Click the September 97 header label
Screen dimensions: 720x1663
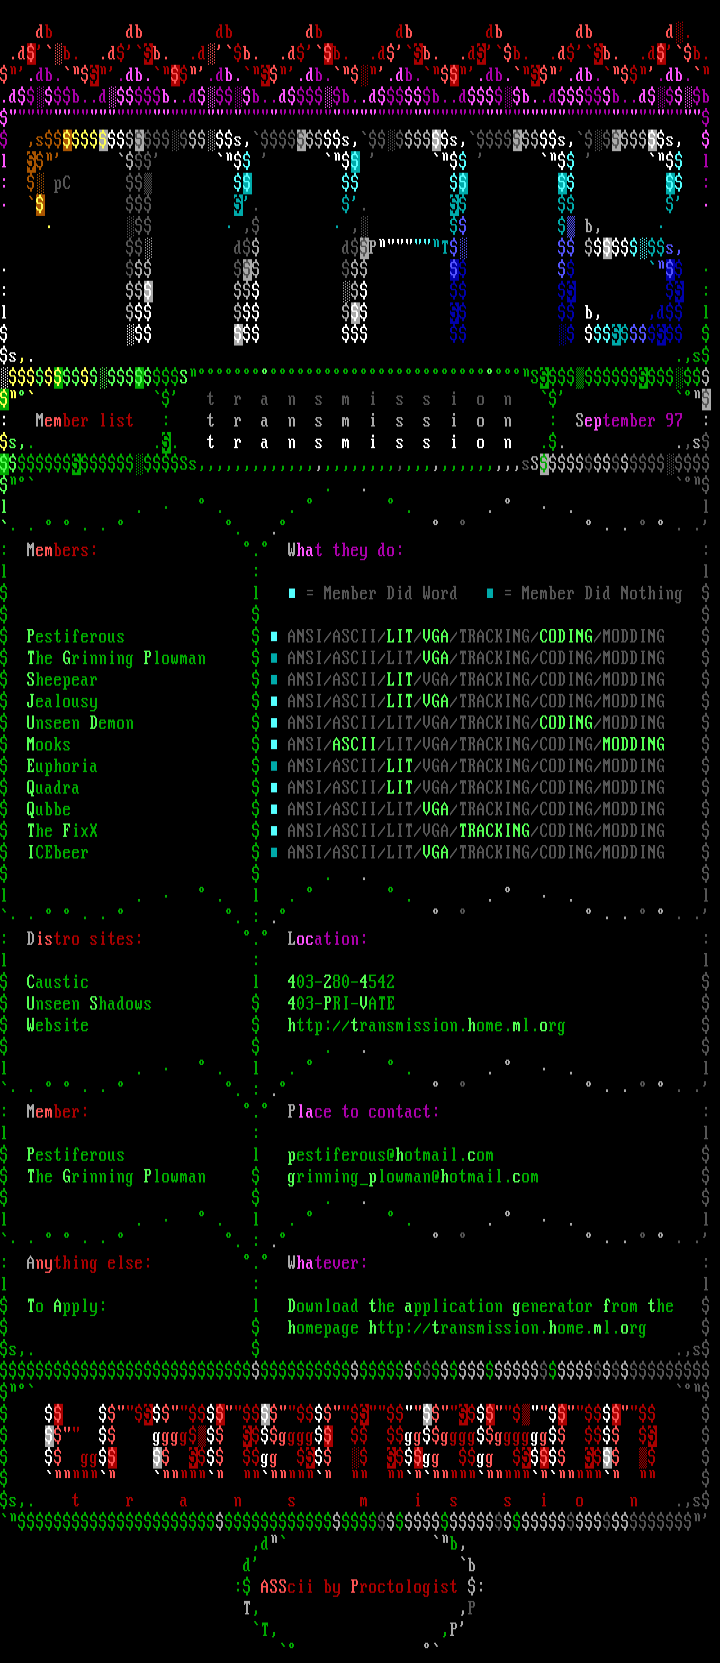629,421
